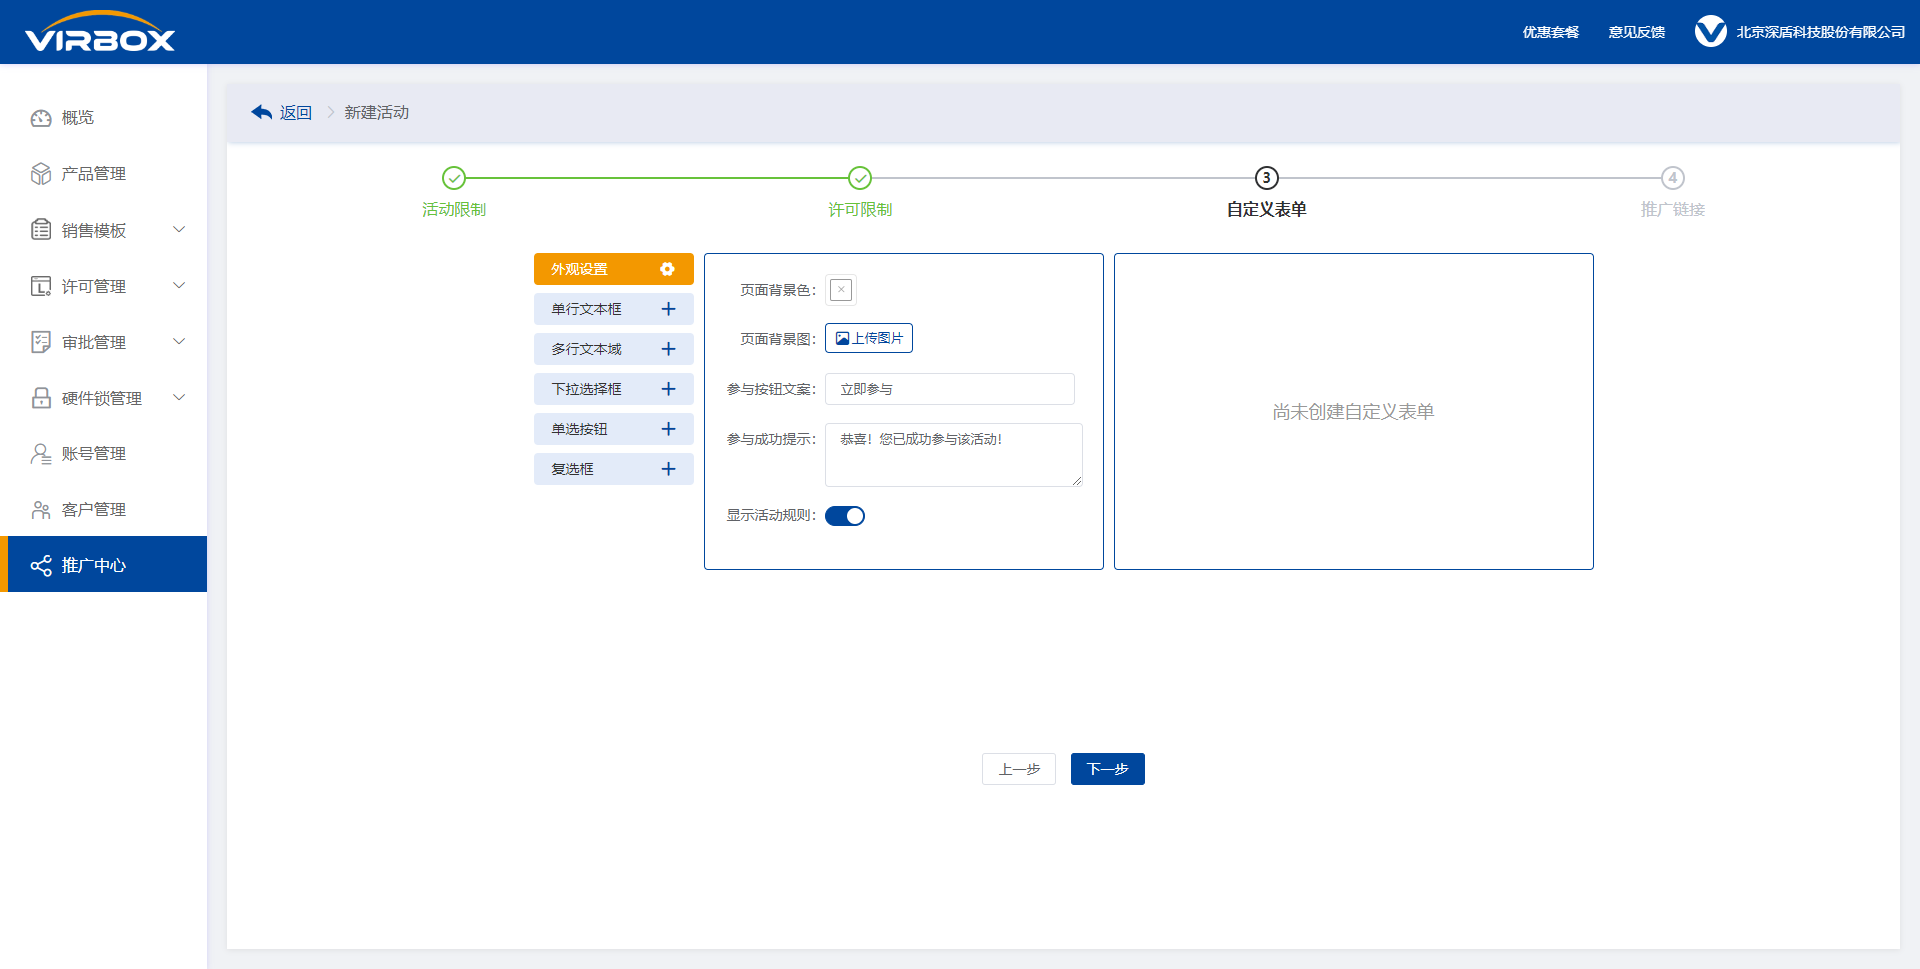Go to 上一步

(1019, 769)
